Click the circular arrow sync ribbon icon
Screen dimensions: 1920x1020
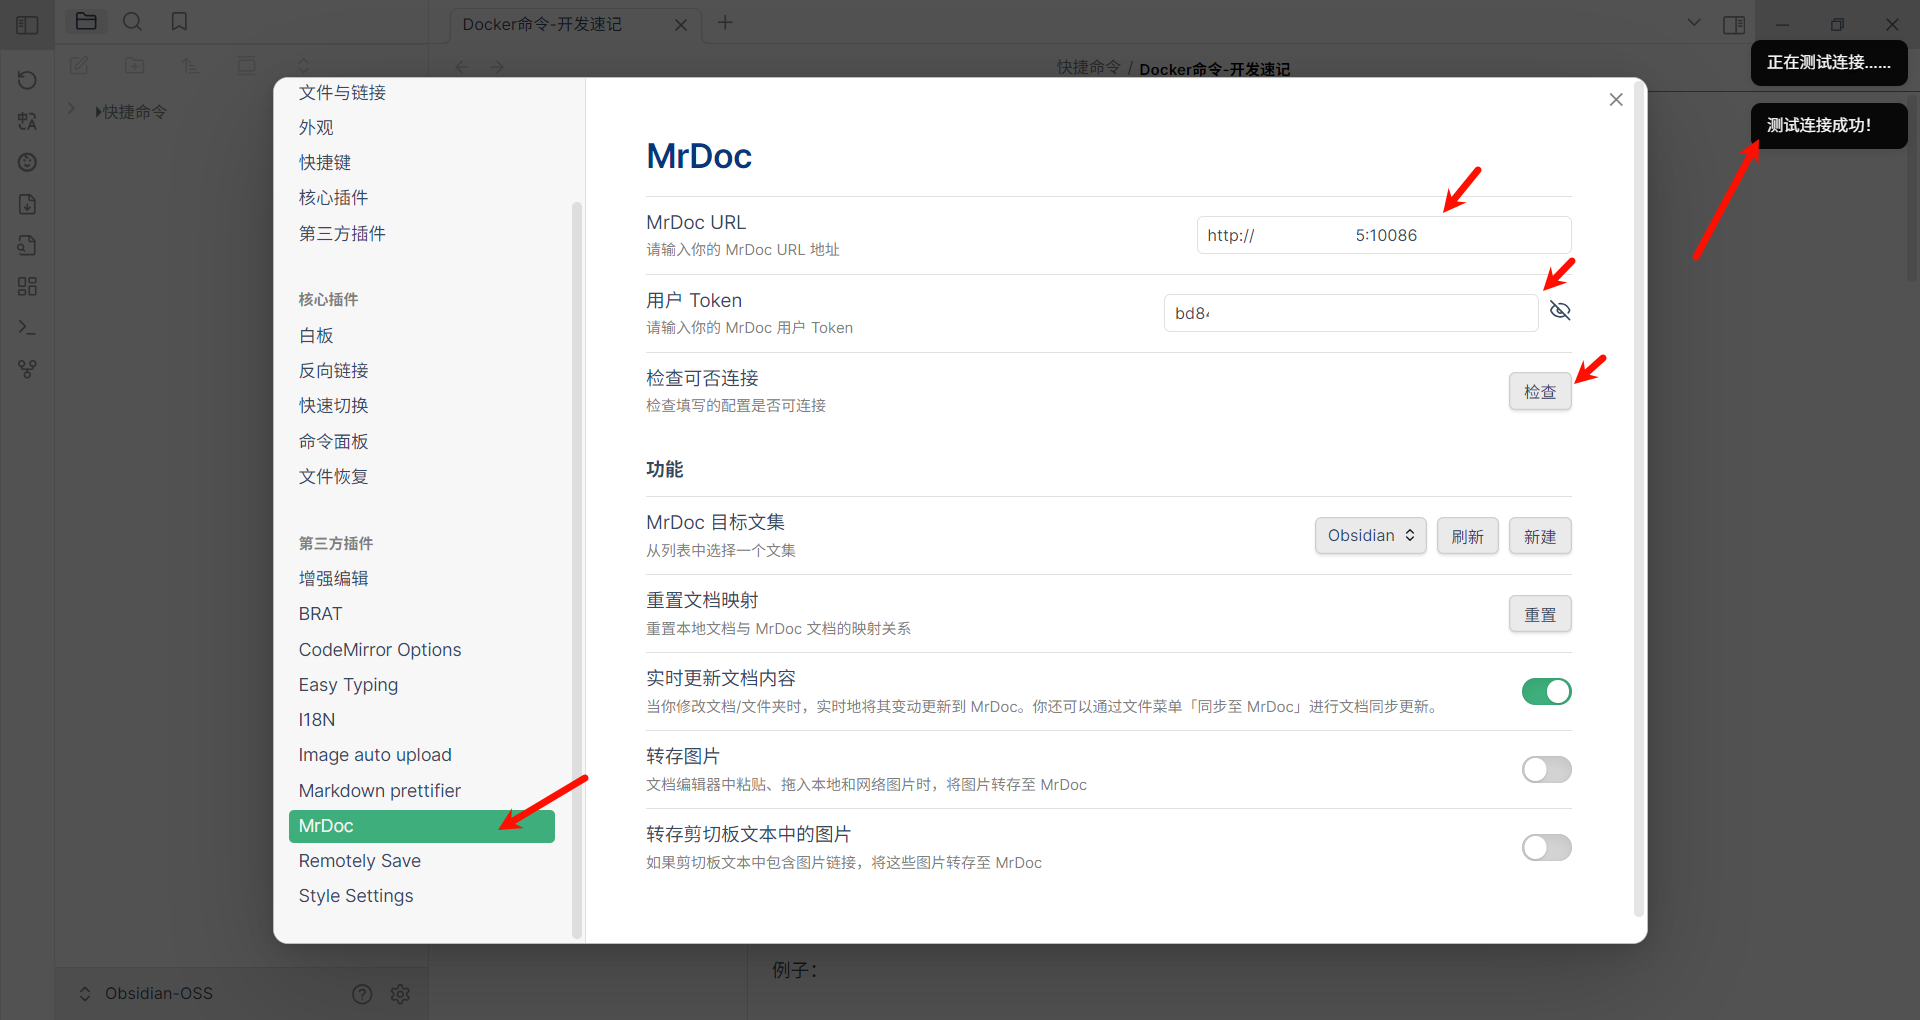click(27, 80)
